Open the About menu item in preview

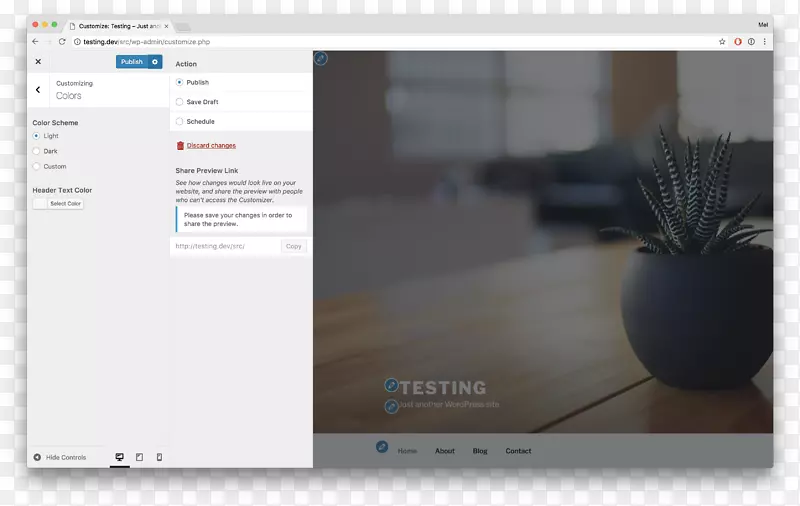click(x=445, y=451)
